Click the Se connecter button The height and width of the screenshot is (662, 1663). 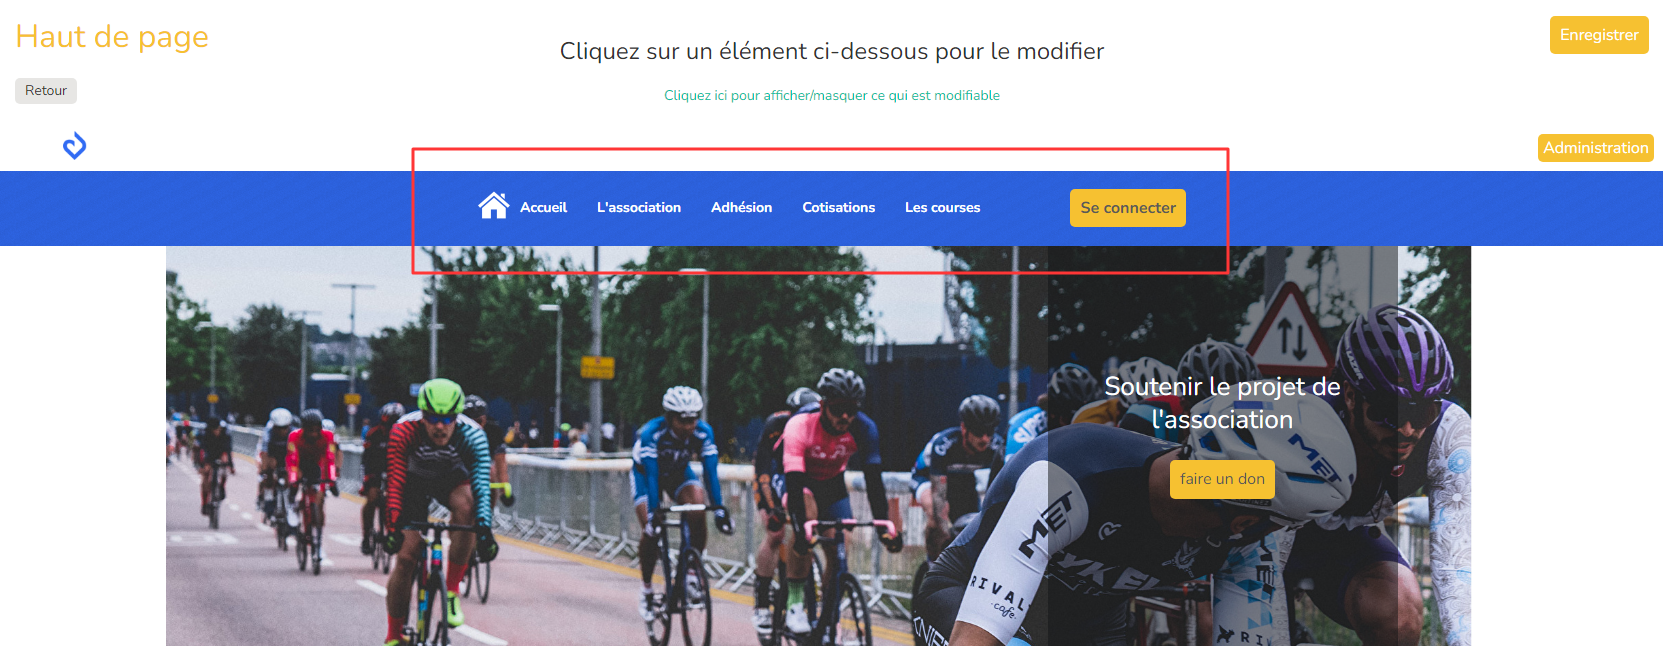pos(1128,208)
